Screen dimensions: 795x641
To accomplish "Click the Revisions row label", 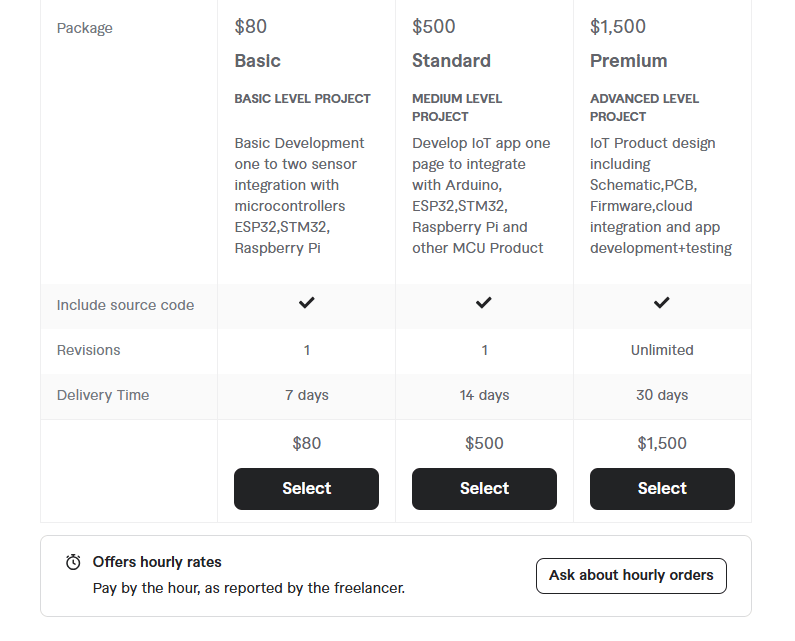I will (x=88, y=350).
